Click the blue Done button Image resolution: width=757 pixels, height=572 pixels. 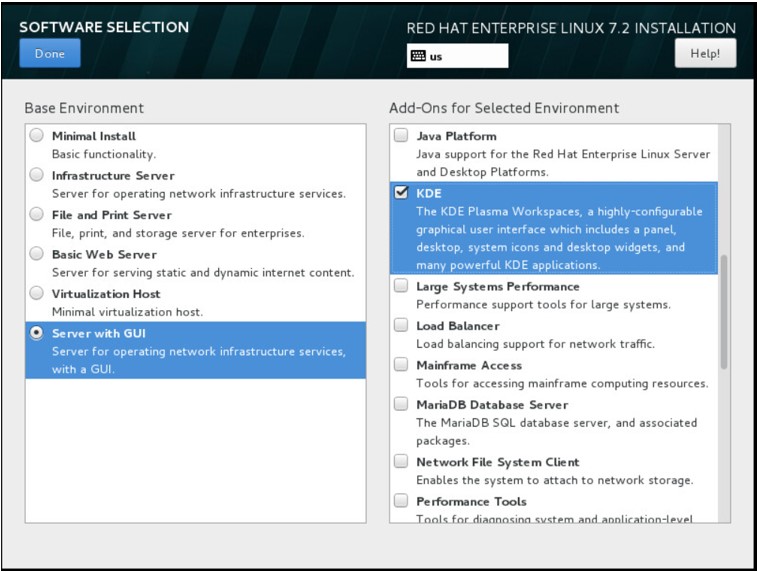(50, 53)
